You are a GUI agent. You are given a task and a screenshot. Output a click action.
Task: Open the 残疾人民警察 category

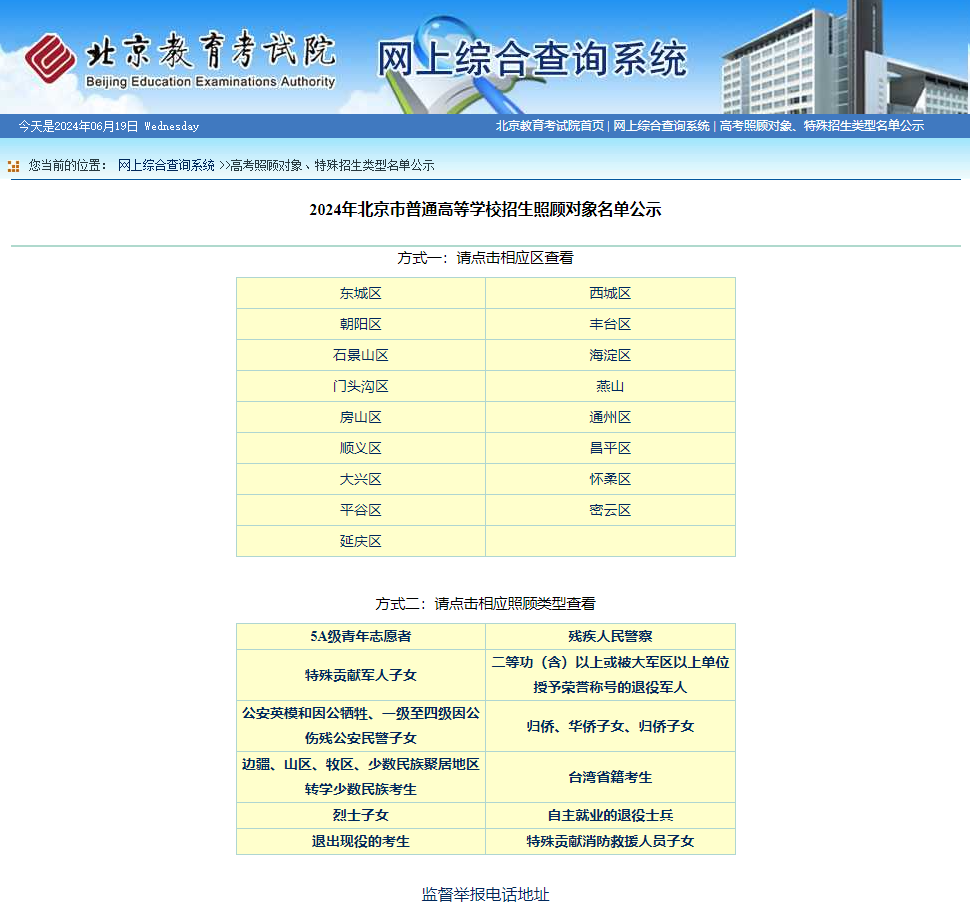[610, 636]
